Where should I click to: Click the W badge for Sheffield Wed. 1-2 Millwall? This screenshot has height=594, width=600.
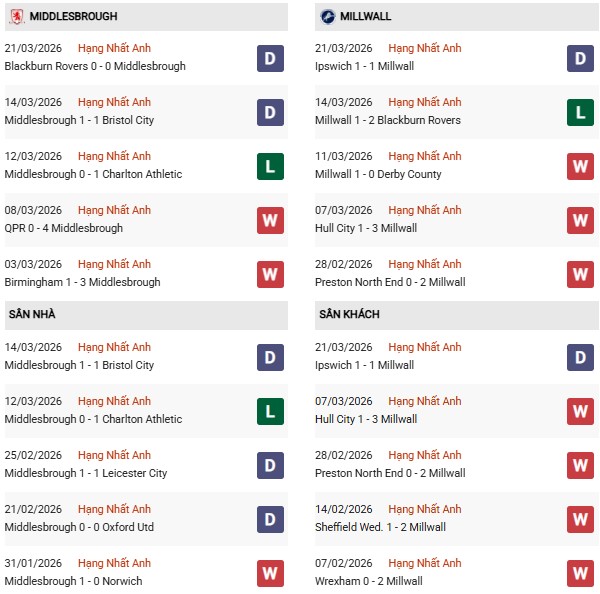(580, 519)
